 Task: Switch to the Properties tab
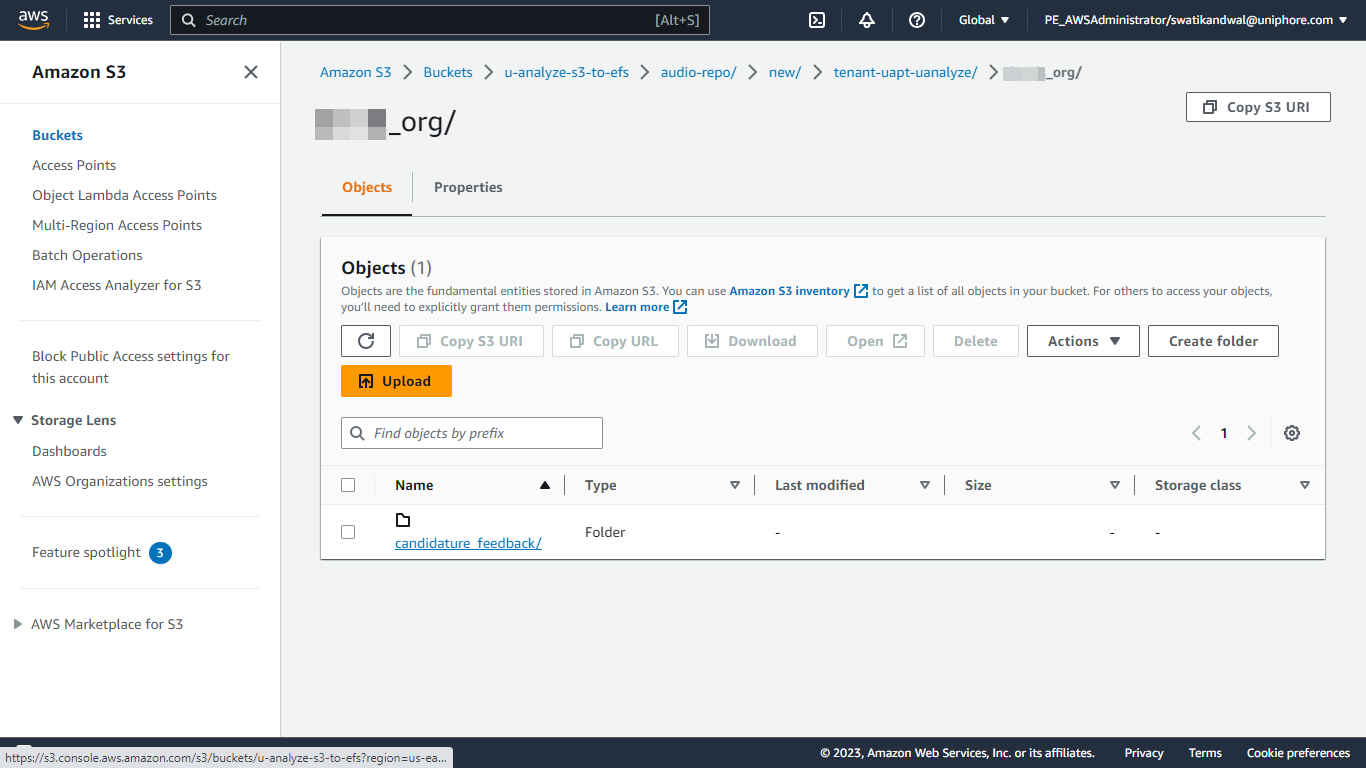click(x=468, y=187)
